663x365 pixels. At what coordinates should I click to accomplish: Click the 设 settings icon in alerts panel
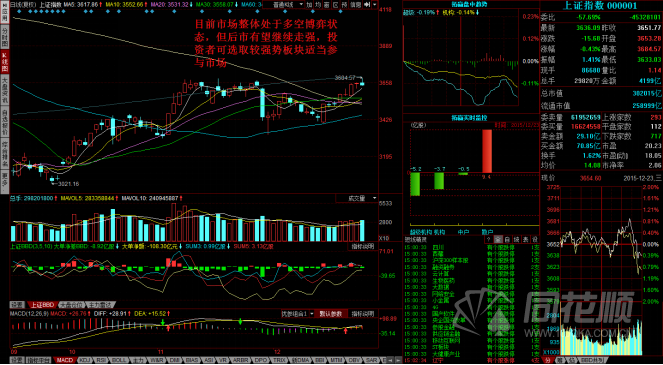coord(534,239)
